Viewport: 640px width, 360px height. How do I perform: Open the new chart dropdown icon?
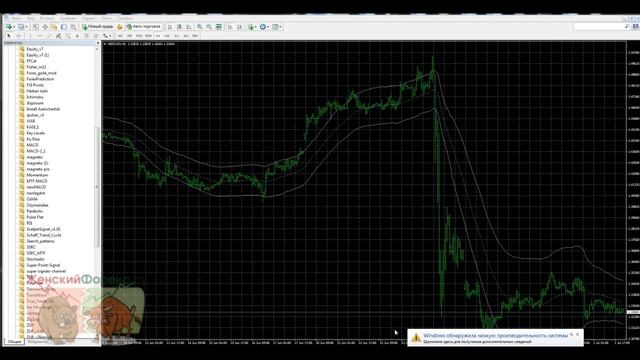click(10, 27)
